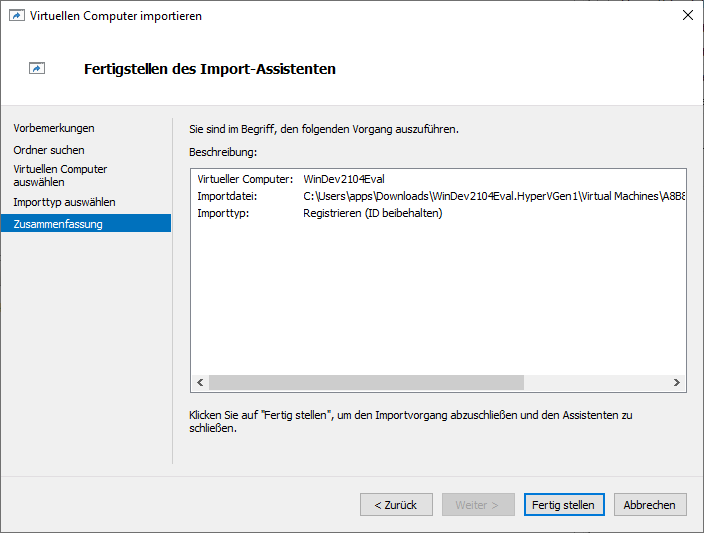704x533 pixels.
Task: Click the Fertigstellen des Import-Assistenten heading
Action: pos(210,70)
